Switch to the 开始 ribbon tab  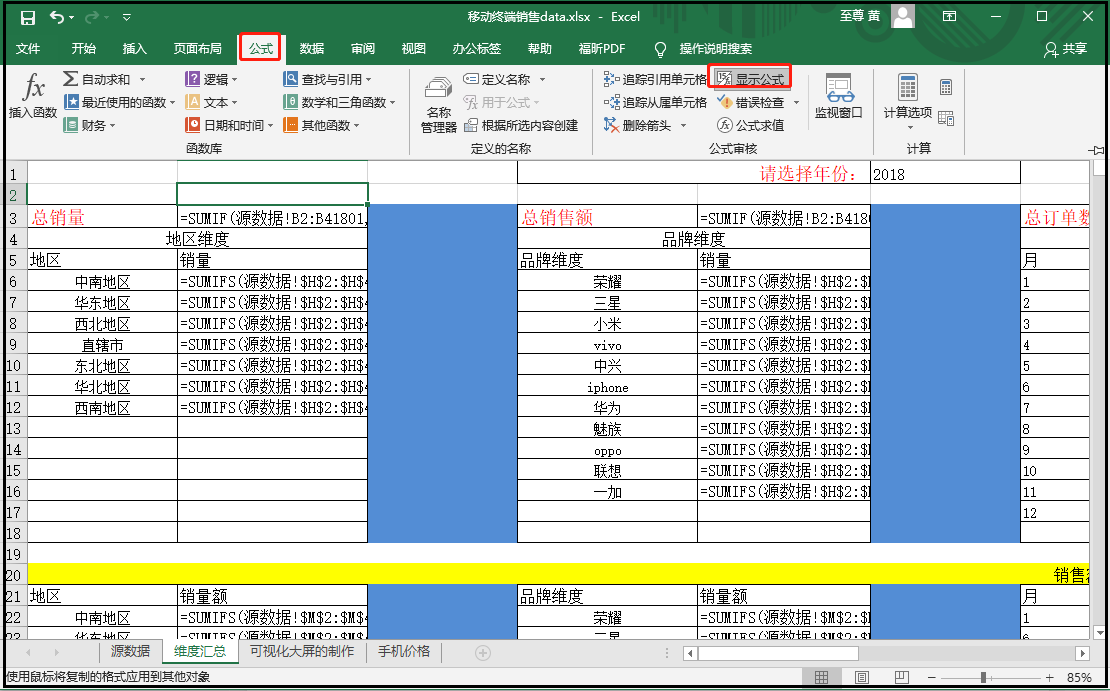tap(84, 49)
